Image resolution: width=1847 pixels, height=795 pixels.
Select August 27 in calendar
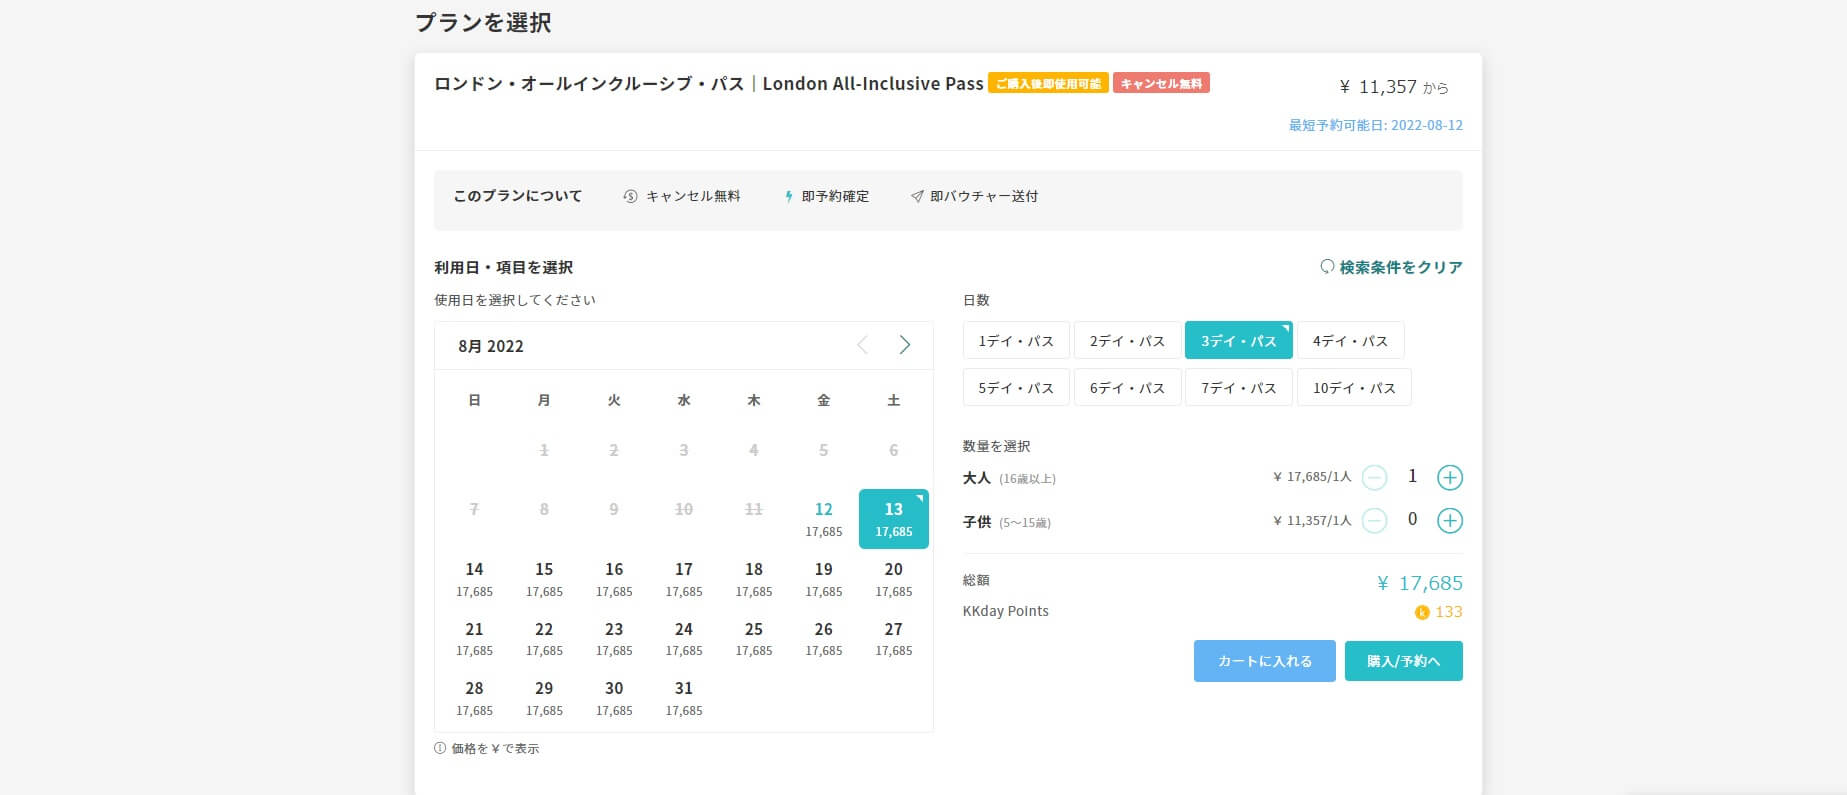(x=894, y=638)
